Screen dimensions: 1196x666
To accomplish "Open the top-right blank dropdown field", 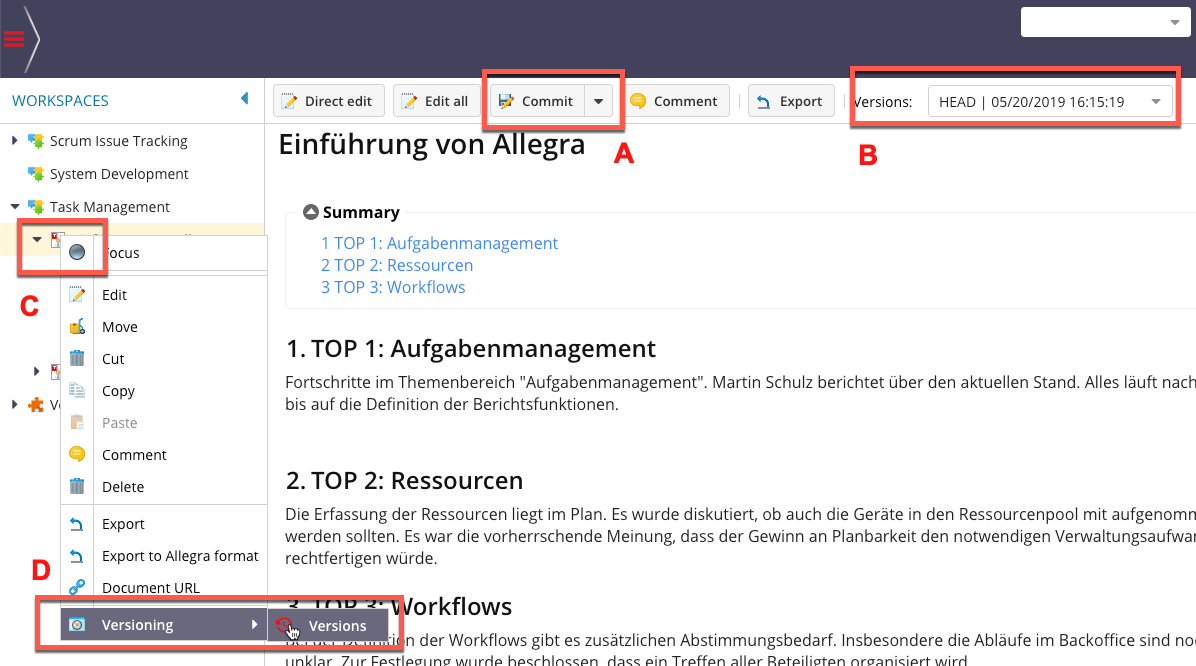I will pyautogui.click(x=1101, y=22).
